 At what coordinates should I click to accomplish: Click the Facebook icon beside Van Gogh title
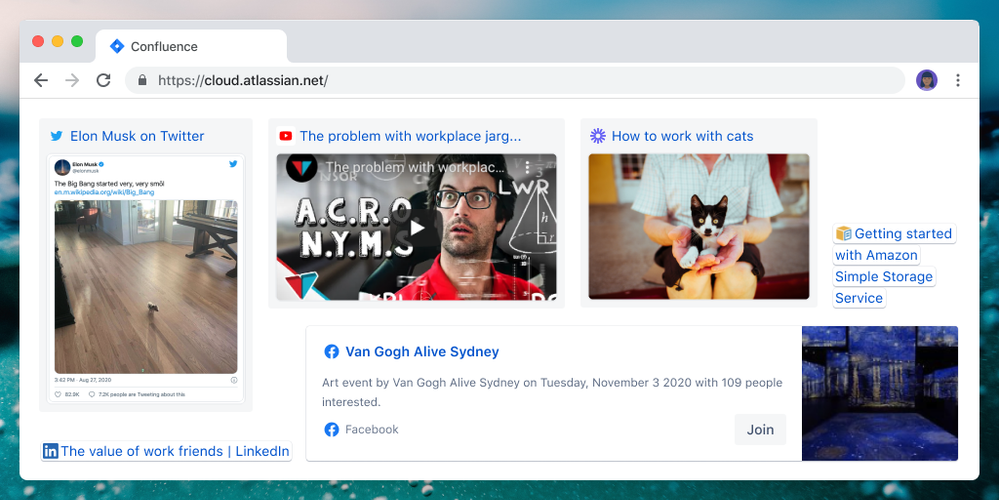click(331, 352)
